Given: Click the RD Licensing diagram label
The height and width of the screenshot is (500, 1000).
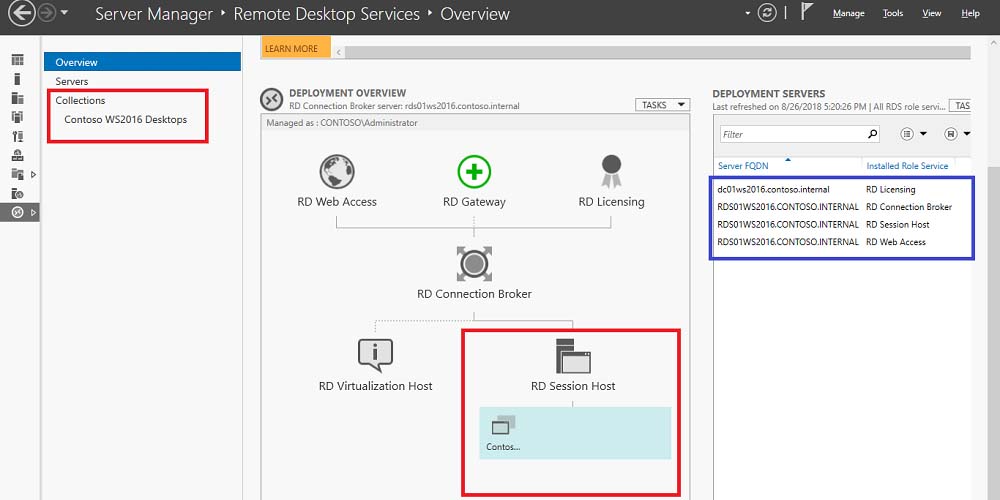Looking at the screenshot, I should pyautogui.click(x=611, y=202).
